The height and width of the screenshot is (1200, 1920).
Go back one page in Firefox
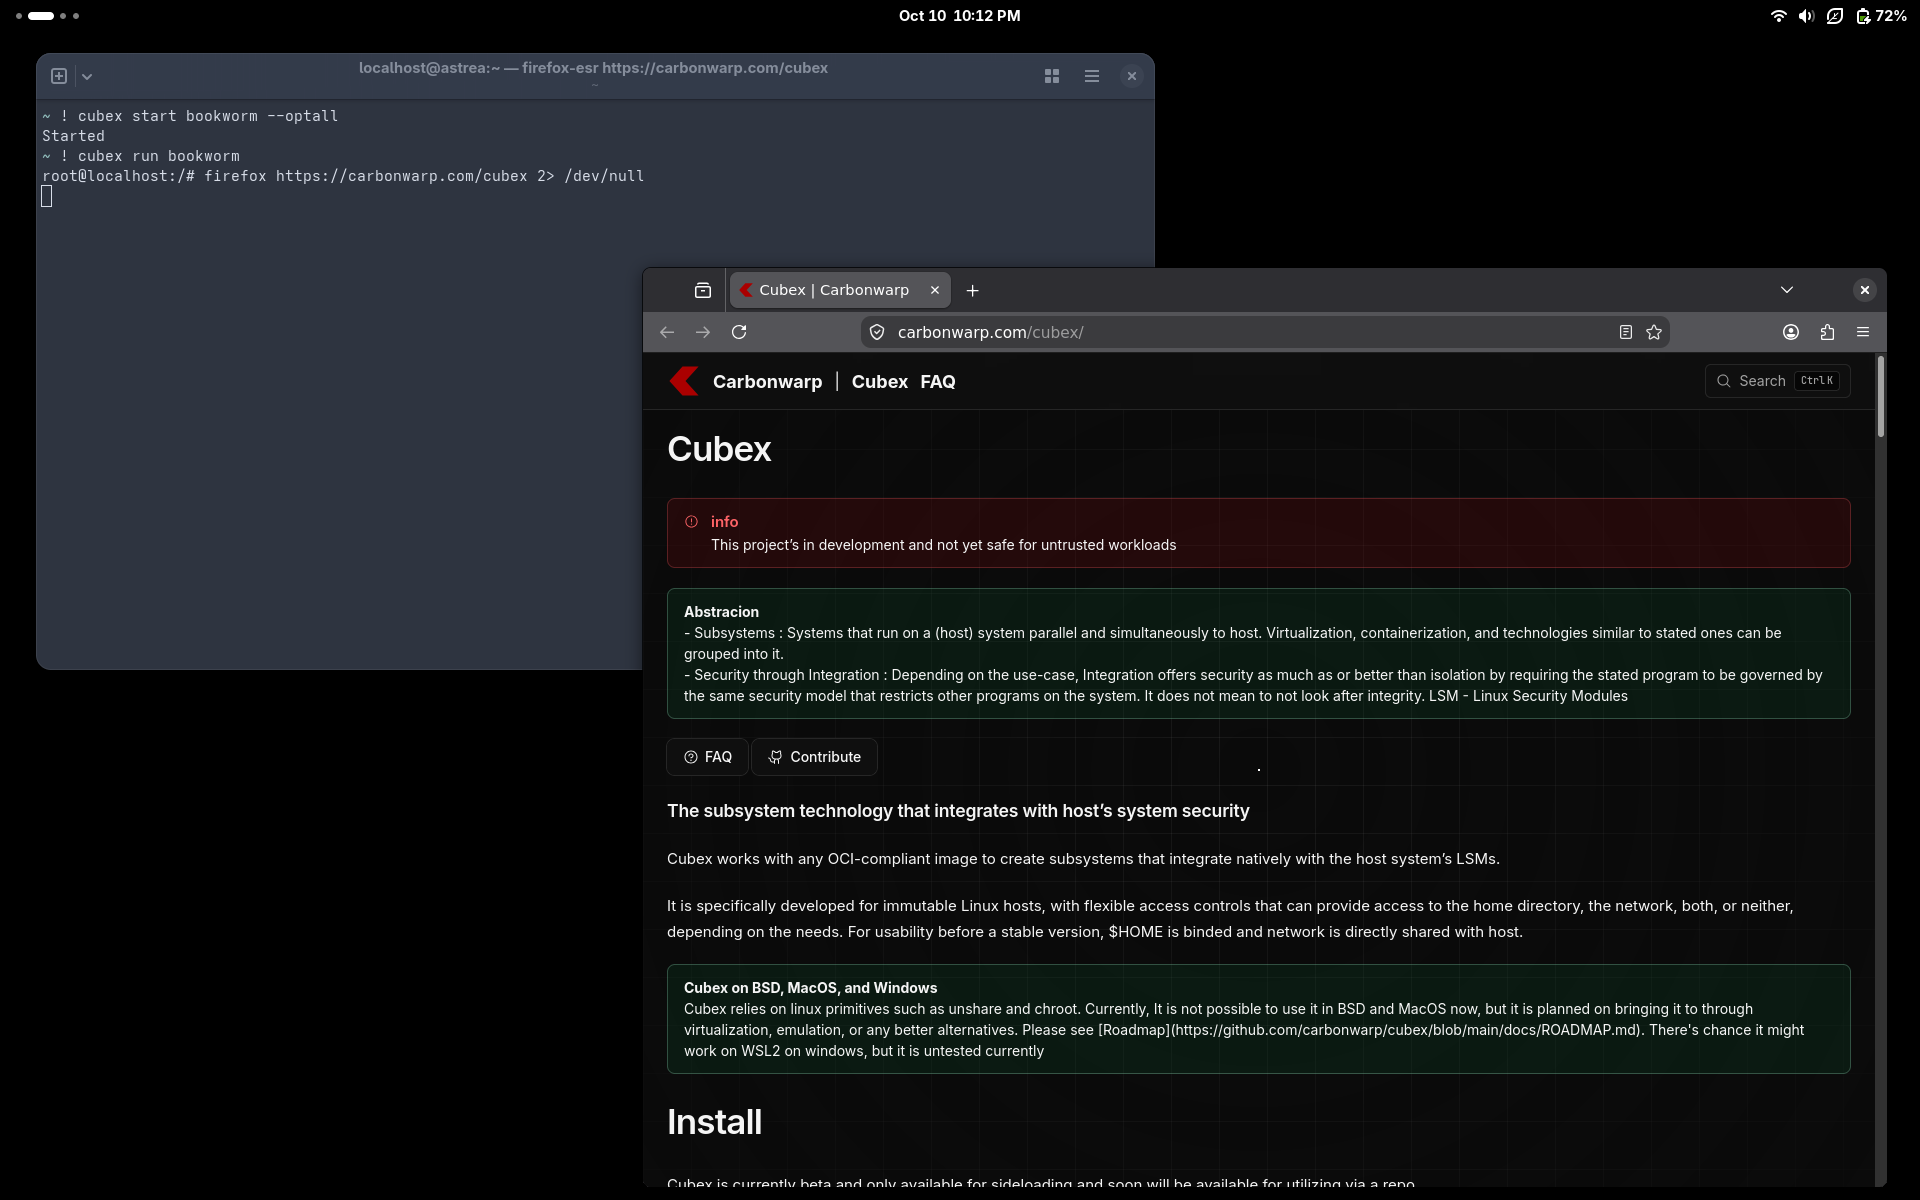[667, 332]
